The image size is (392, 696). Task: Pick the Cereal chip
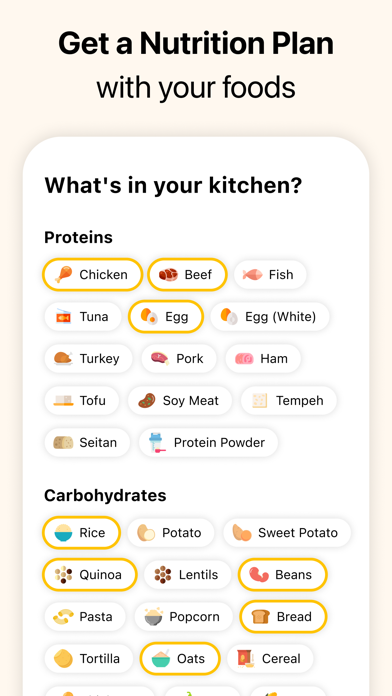point(270,659)
